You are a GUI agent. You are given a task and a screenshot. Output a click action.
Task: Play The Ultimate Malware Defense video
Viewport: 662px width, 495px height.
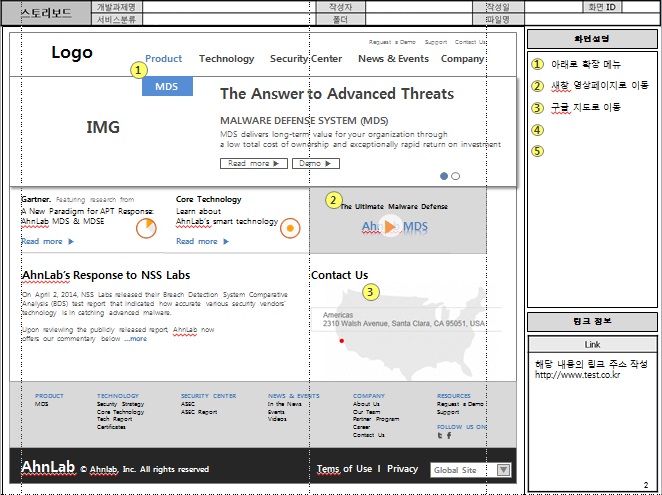(391, 226)
